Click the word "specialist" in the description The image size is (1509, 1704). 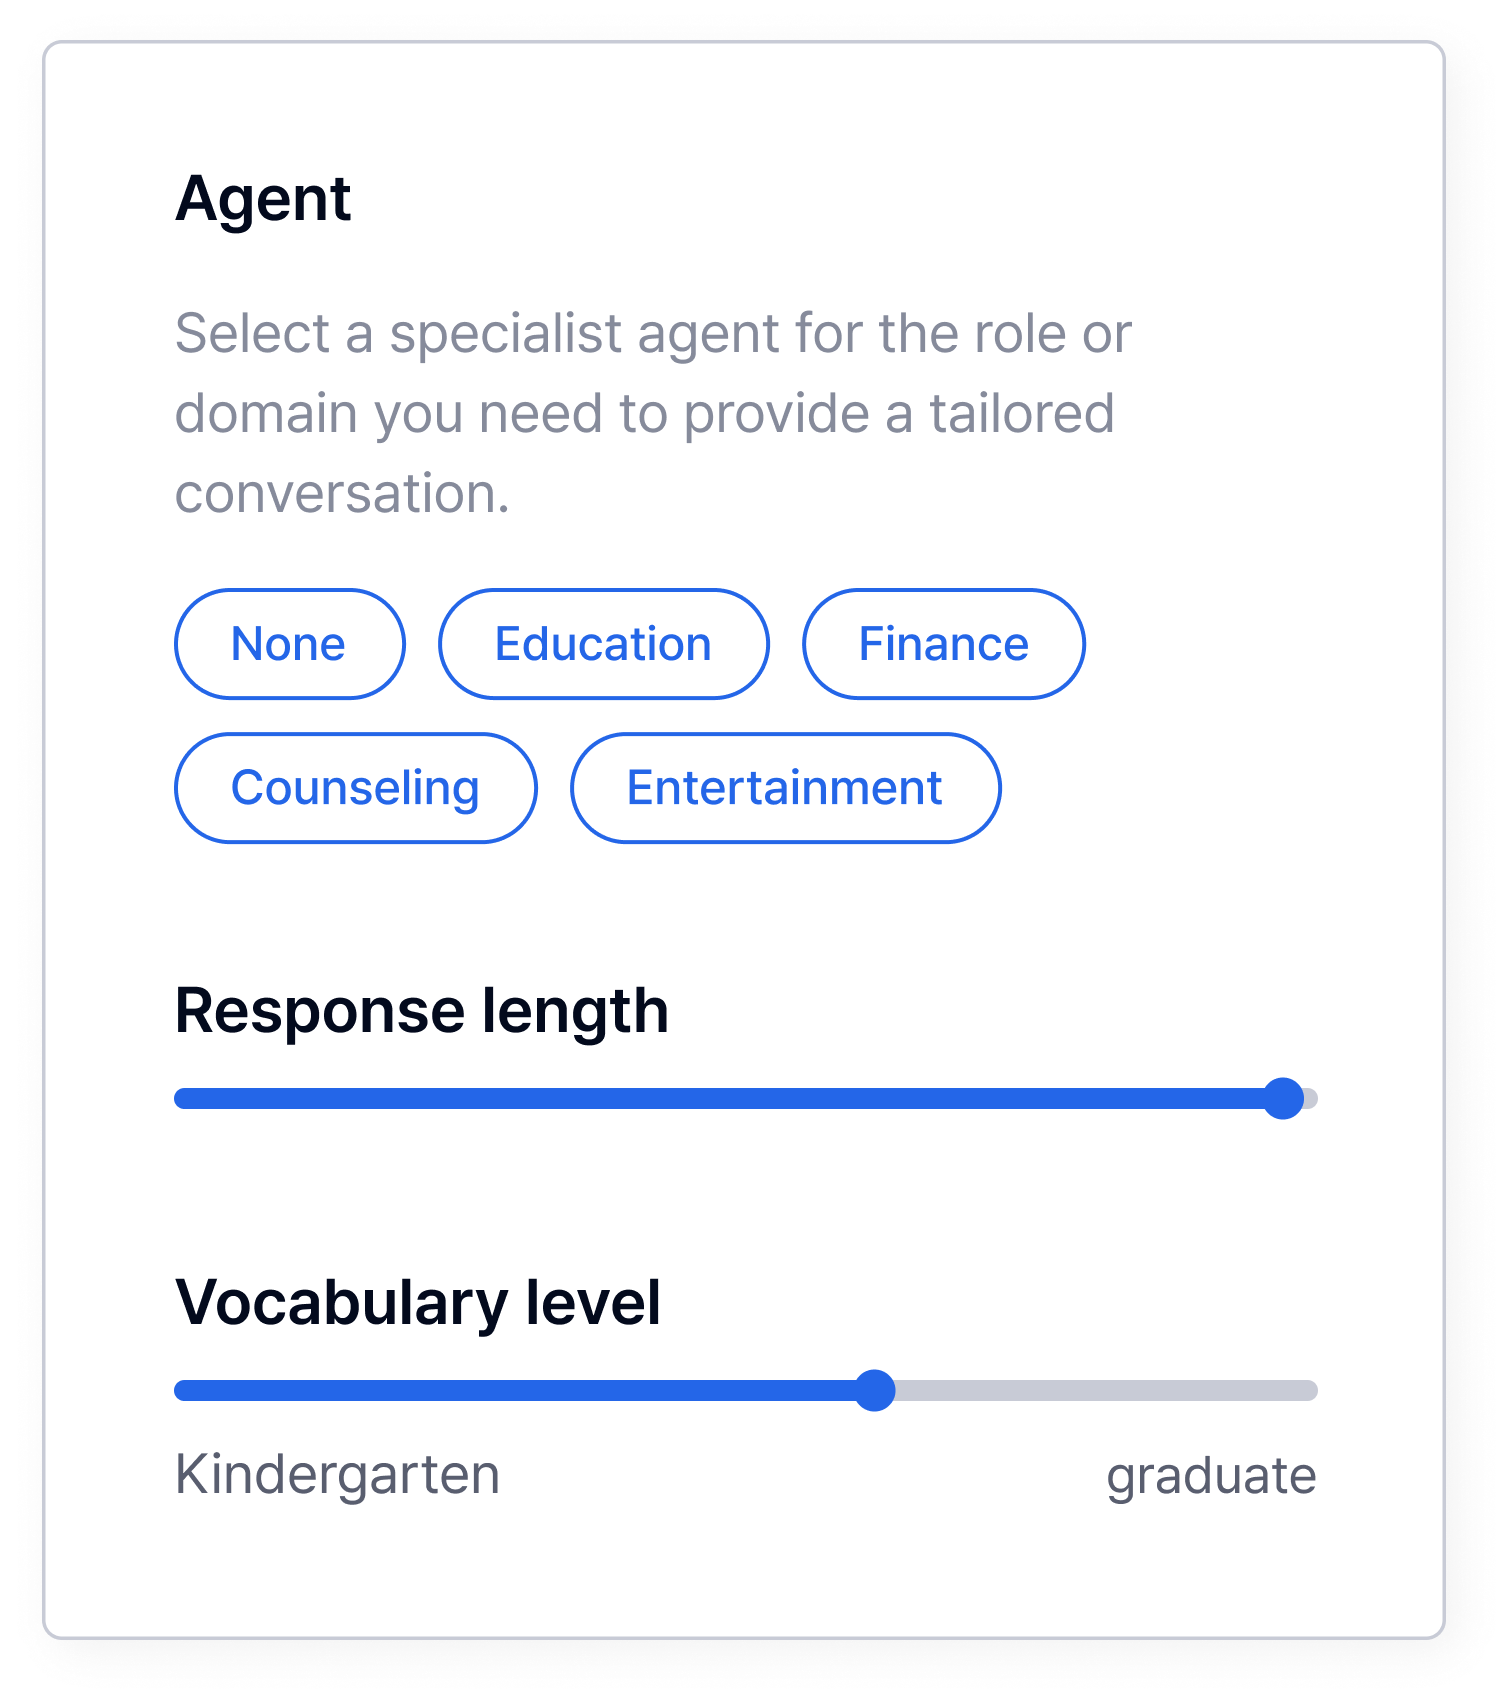click(506, 333)
